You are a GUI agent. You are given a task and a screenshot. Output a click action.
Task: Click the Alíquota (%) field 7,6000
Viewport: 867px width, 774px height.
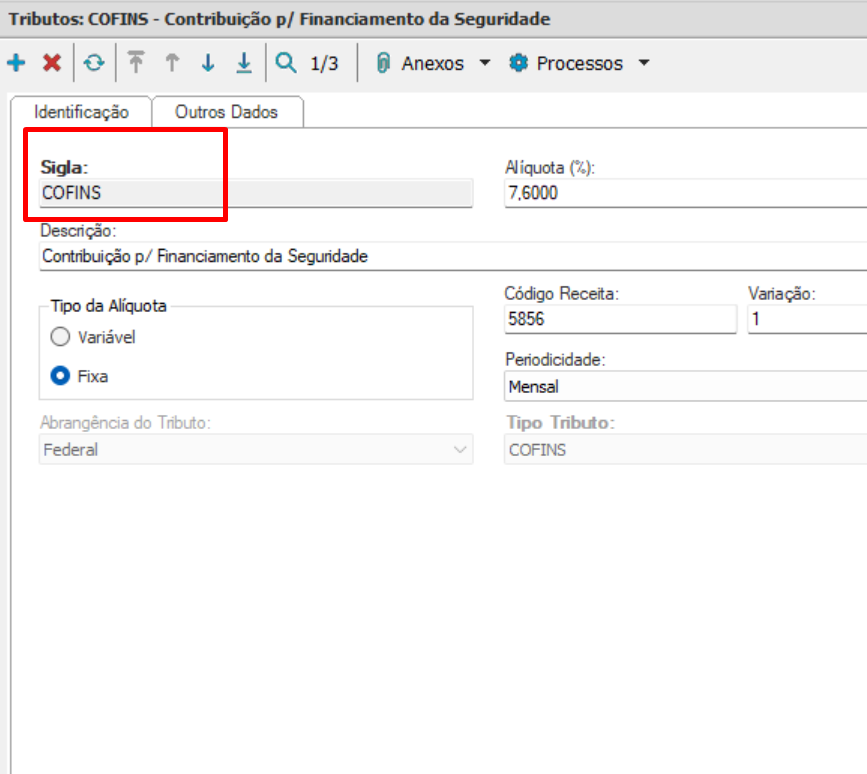[686, 193]
